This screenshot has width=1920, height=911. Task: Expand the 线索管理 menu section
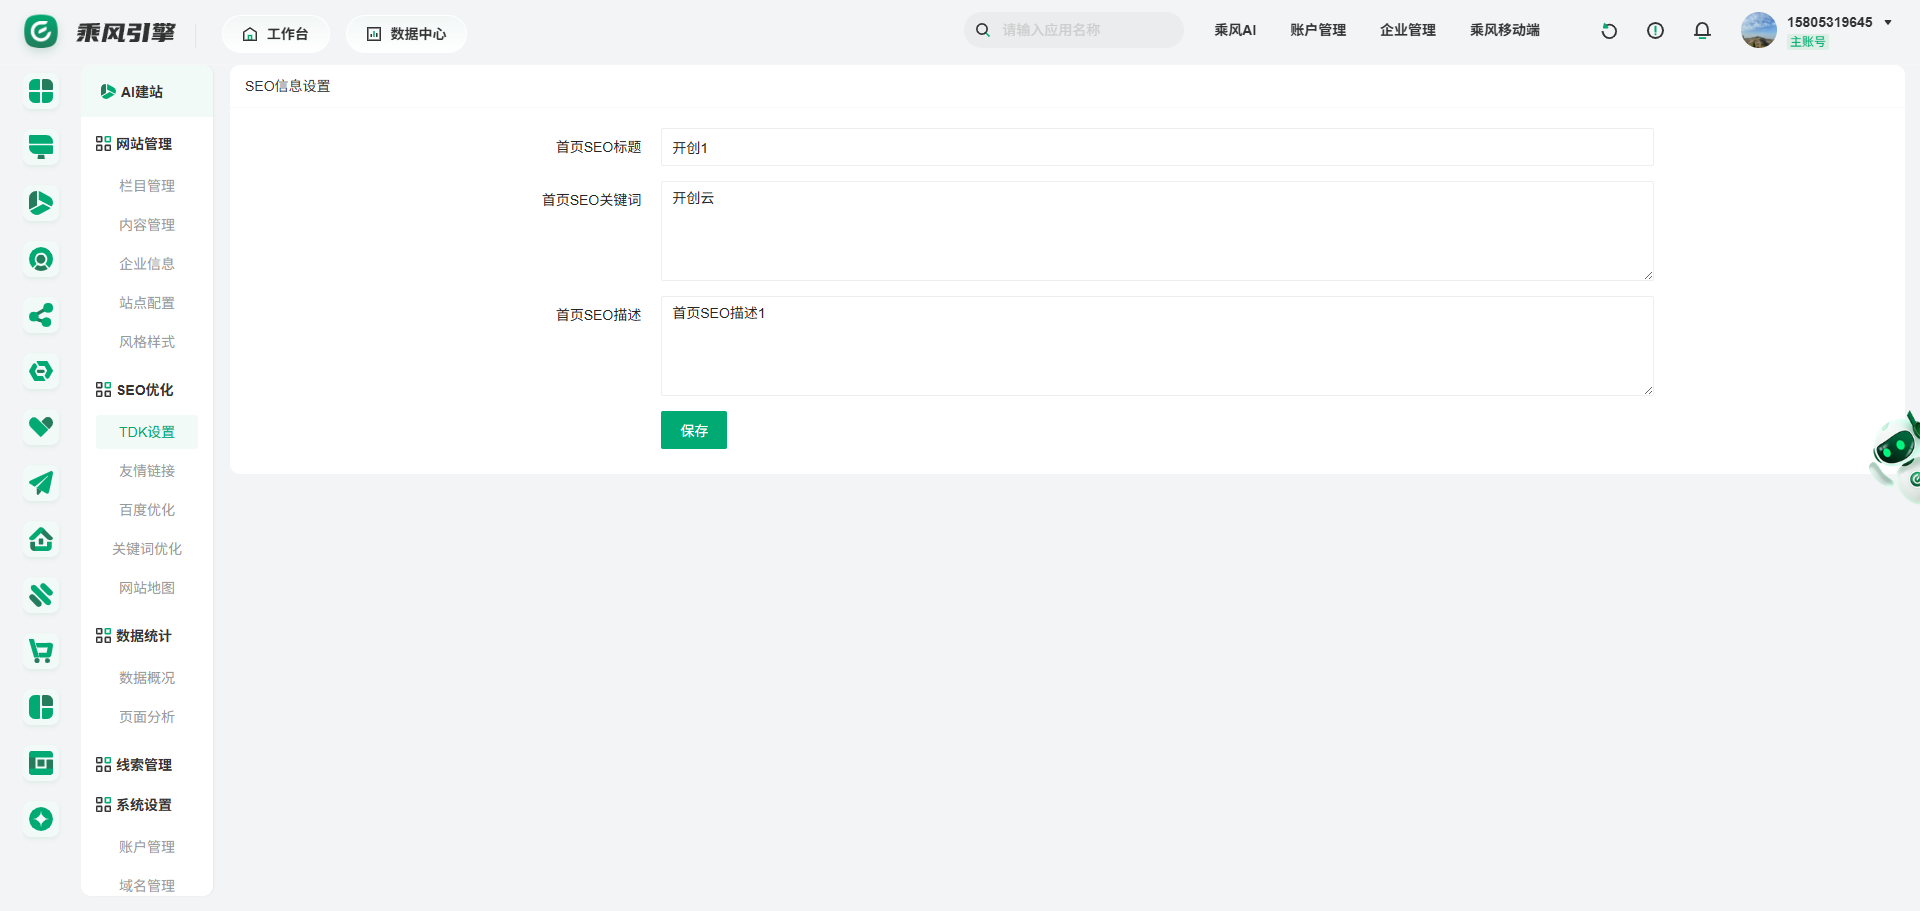point(134,765)
